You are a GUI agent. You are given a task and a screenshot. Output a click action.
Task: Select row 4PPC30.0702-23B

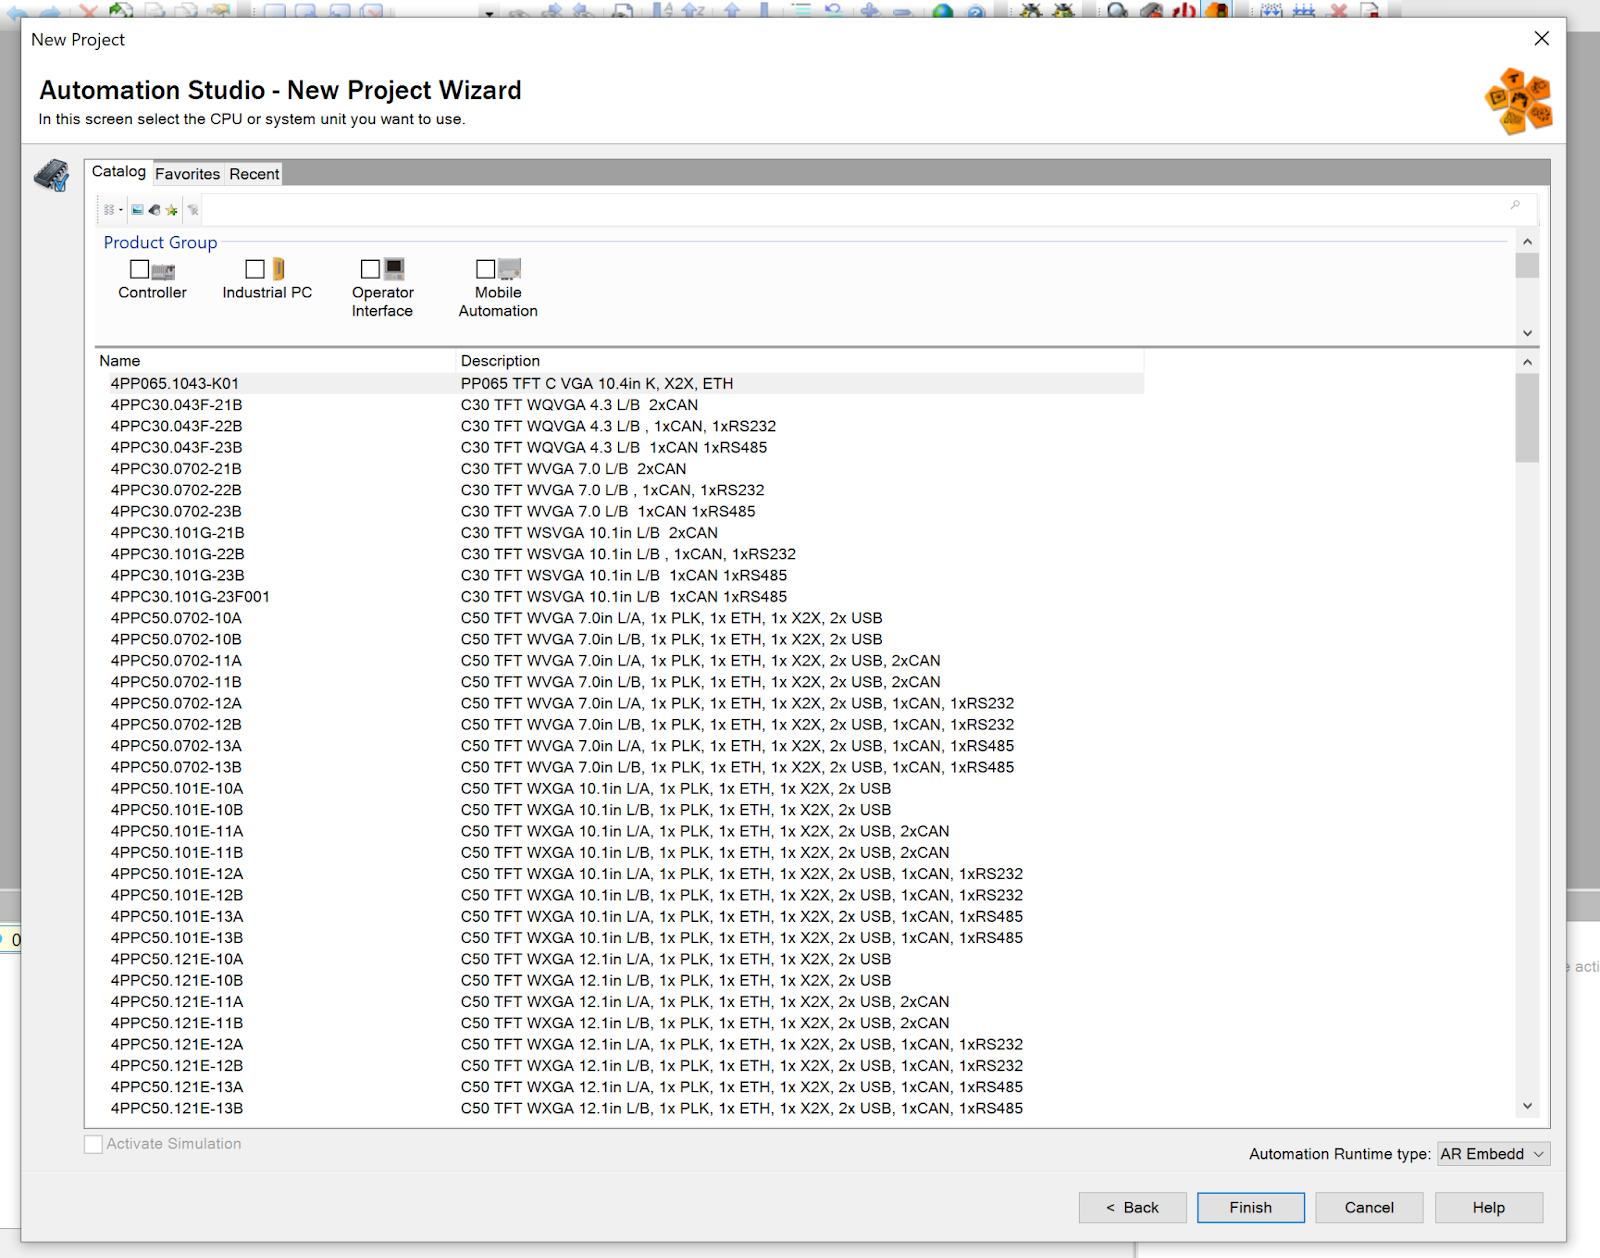[620, 512]
